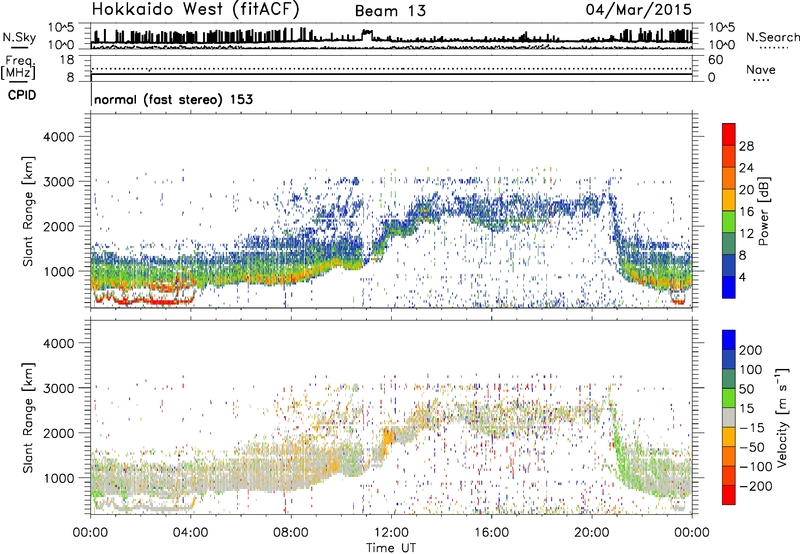
Task: Click 'Slant Range [km]' label of velocity panel
Action: pos(28,417)
